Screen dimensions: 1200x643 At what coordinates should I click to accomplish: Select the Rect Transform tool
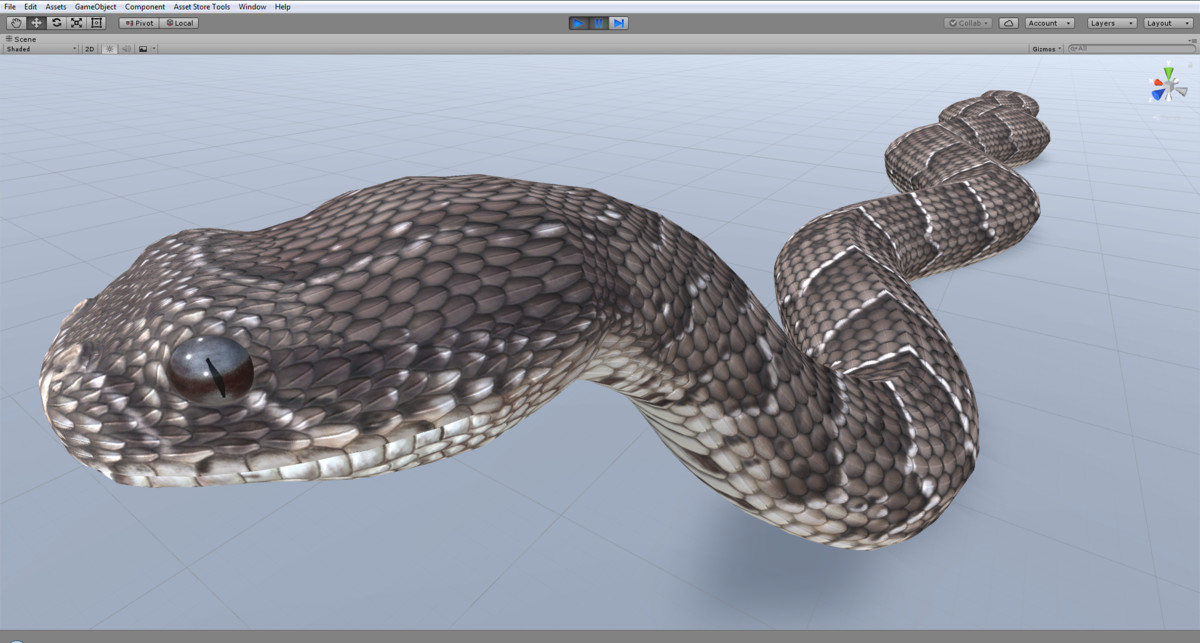point(97,22)
